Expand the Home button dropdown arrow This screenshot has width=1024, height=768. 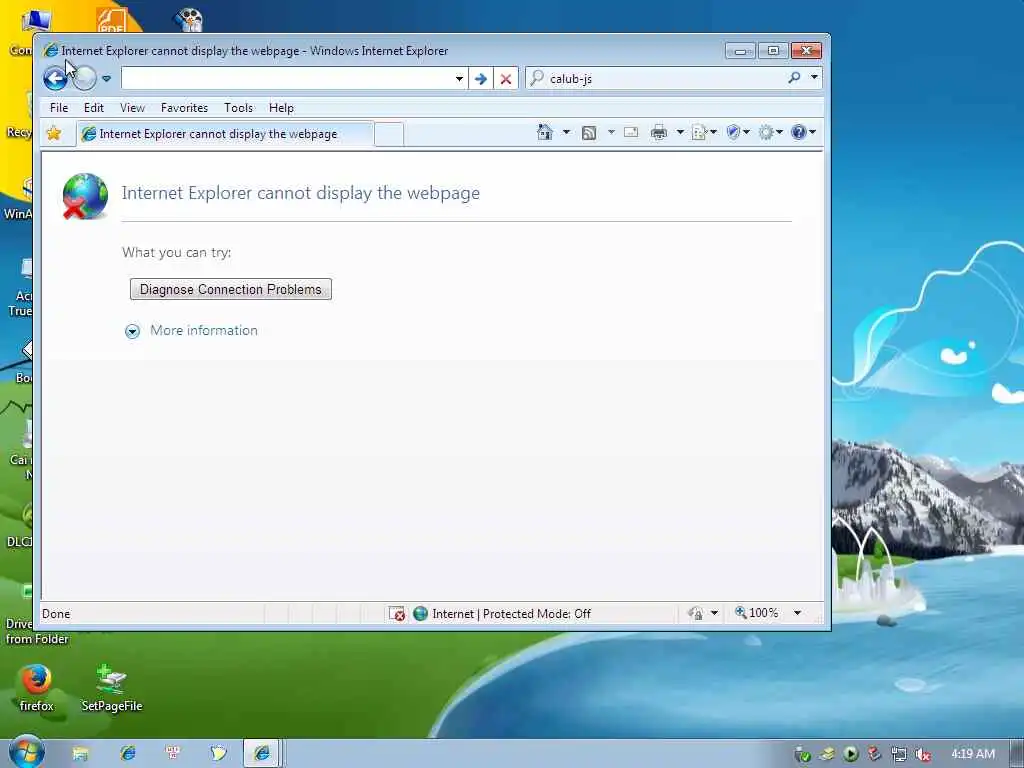click(566, 133)
